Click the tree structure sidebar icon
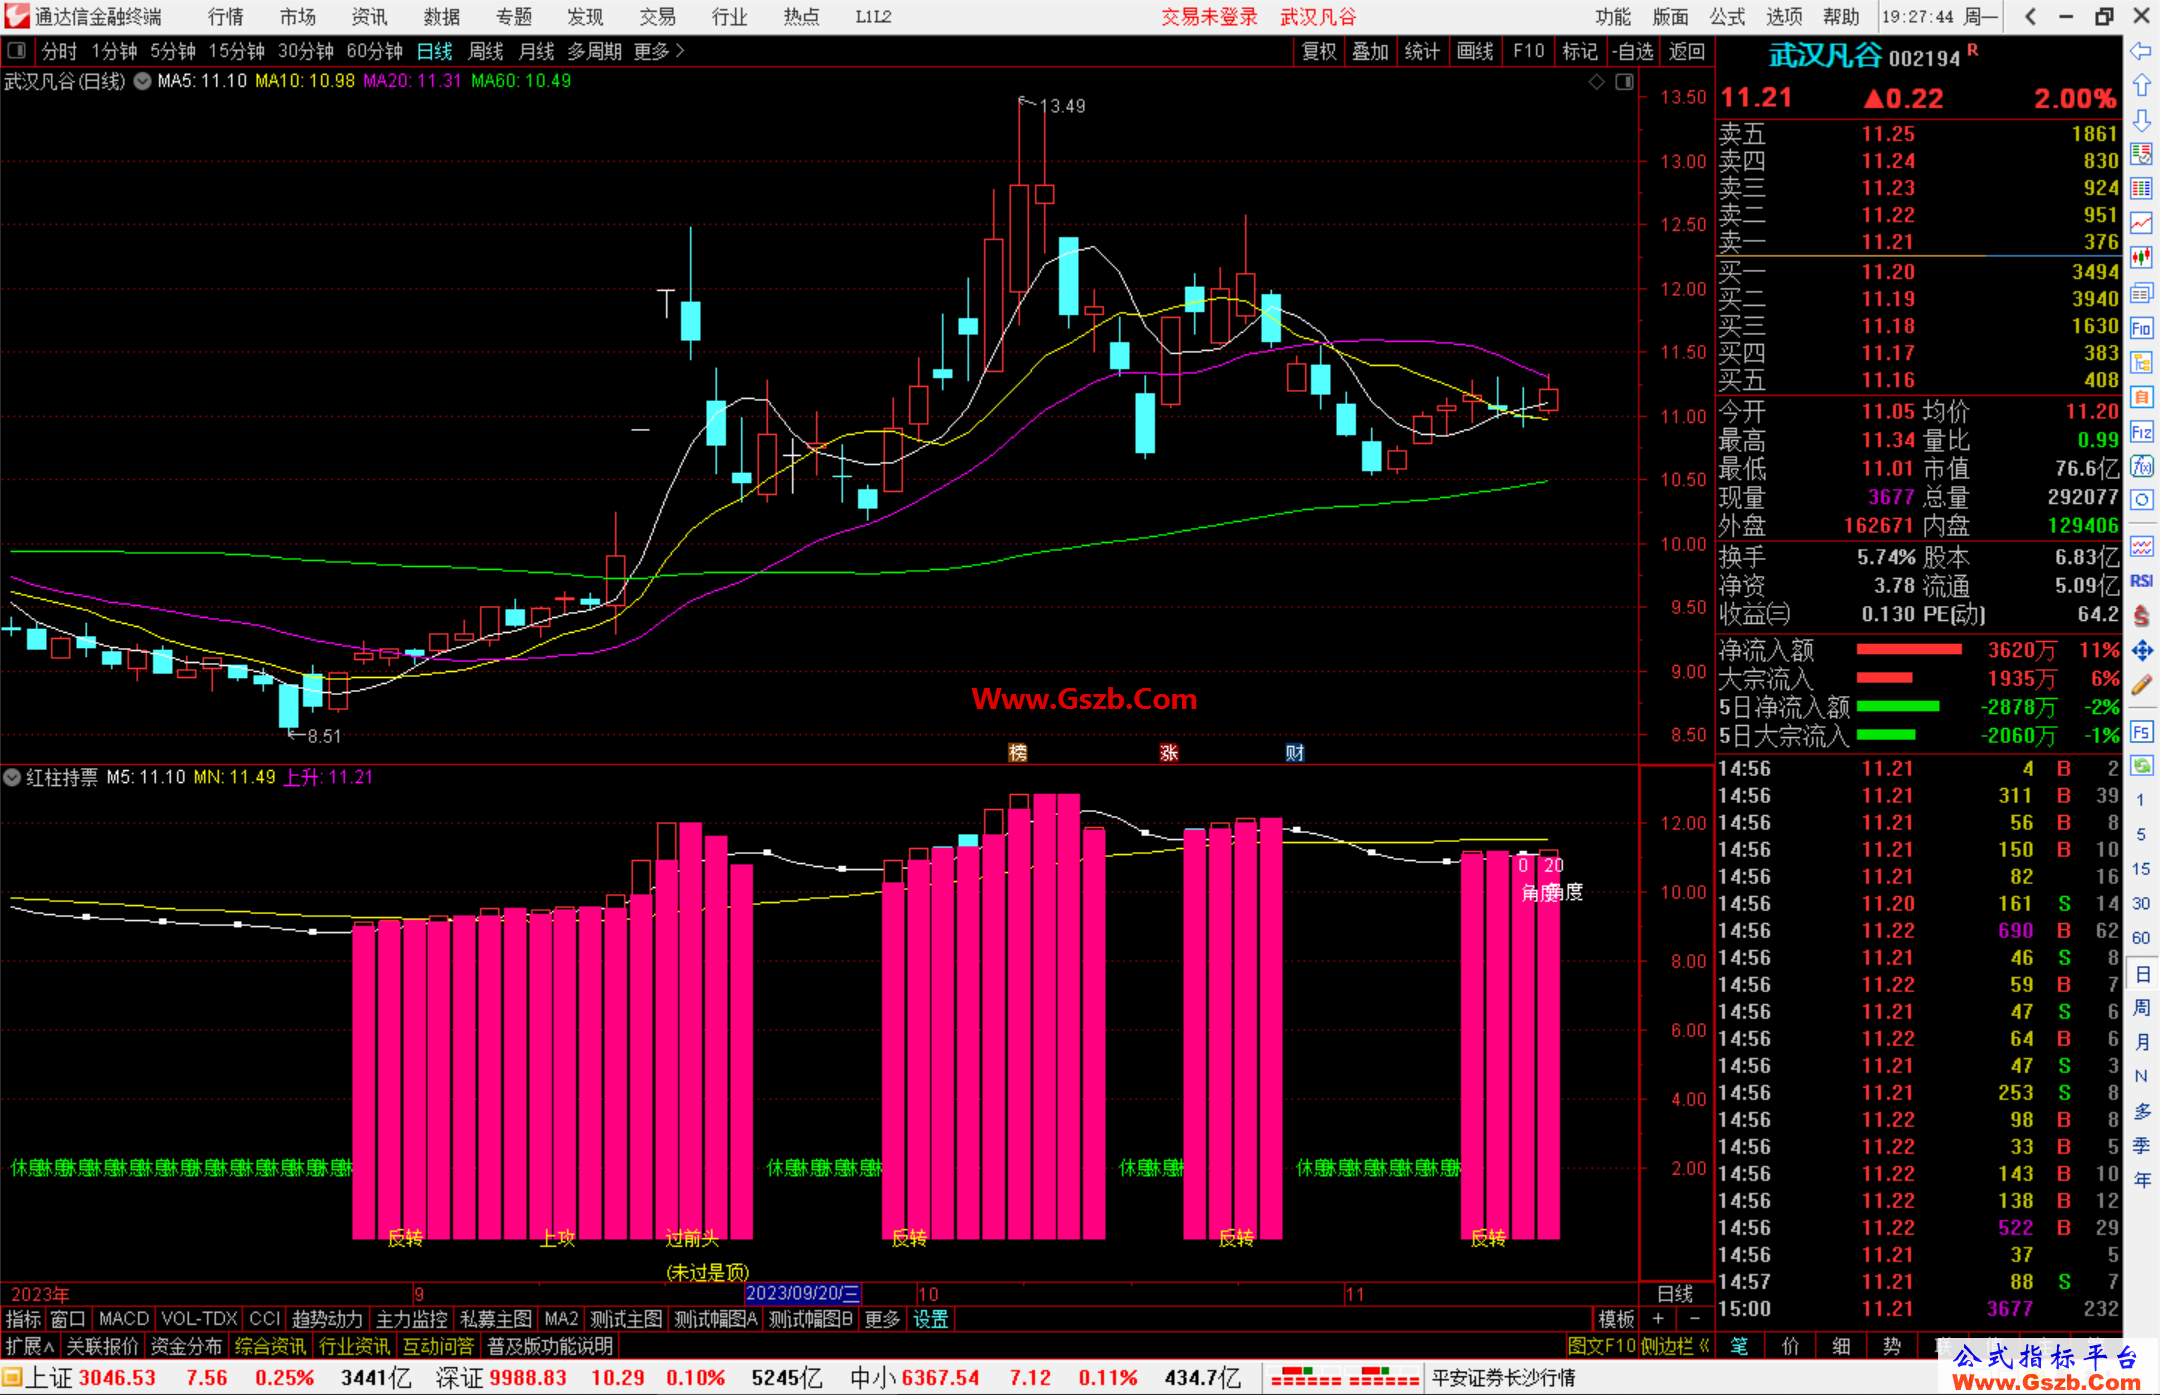Screen dimensions: 2160x1395 (x=2141, y=362)
